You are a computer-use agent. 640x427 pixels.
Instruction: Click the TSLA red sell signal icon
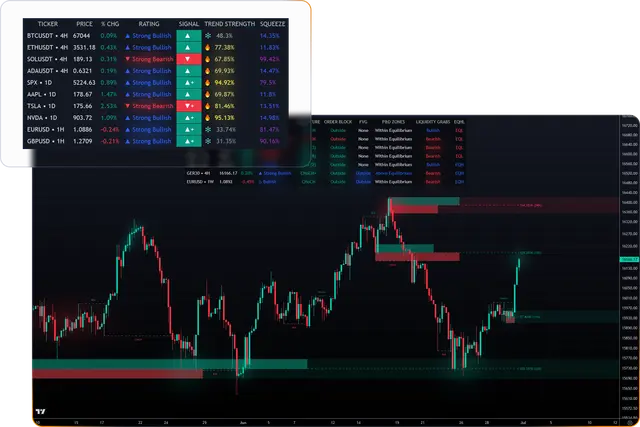point(188,105)
